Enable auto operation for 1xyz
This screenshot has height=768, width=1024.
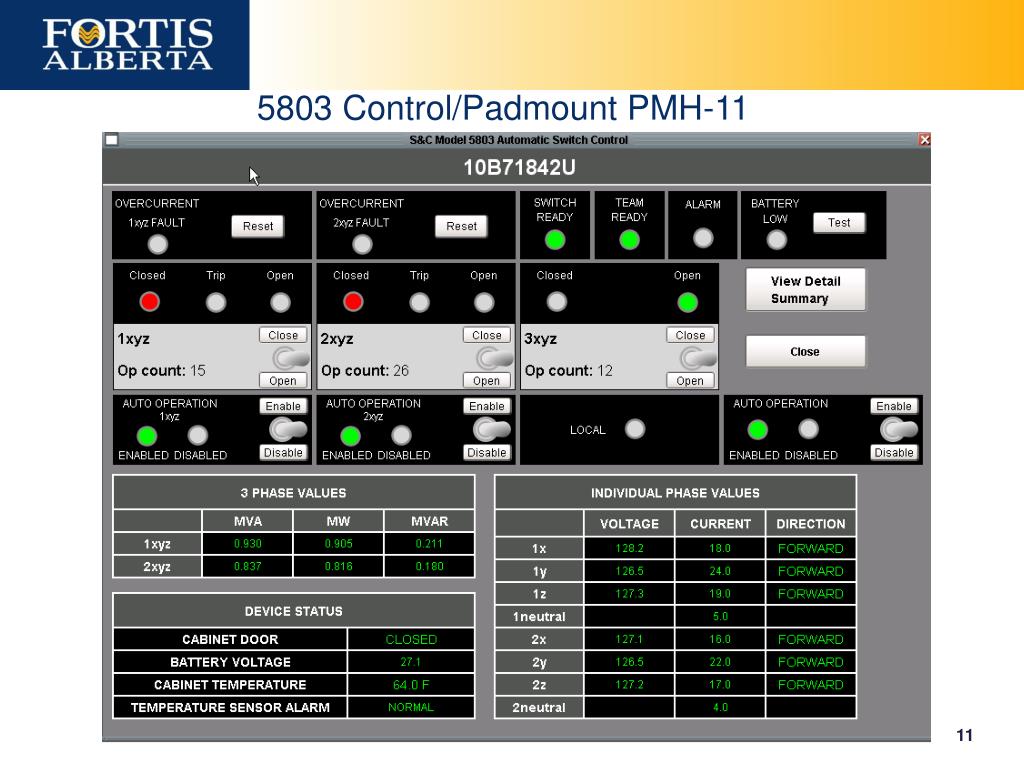point(283,406)
